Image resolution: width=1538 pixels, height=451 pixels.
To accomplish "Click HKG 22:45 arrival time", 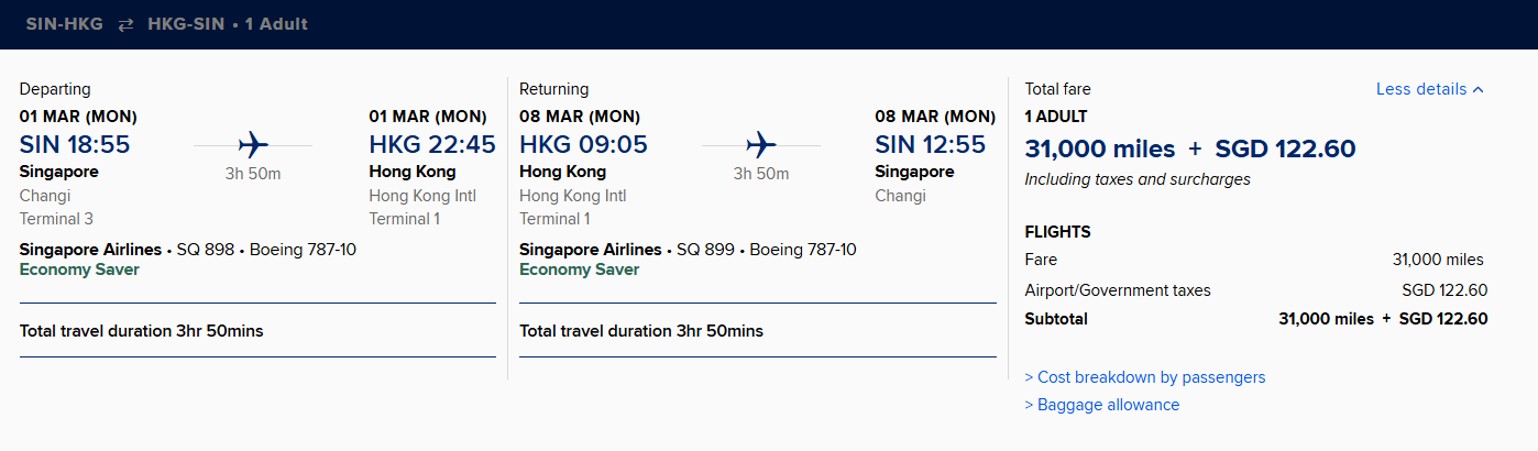I will tap(432, 145).
